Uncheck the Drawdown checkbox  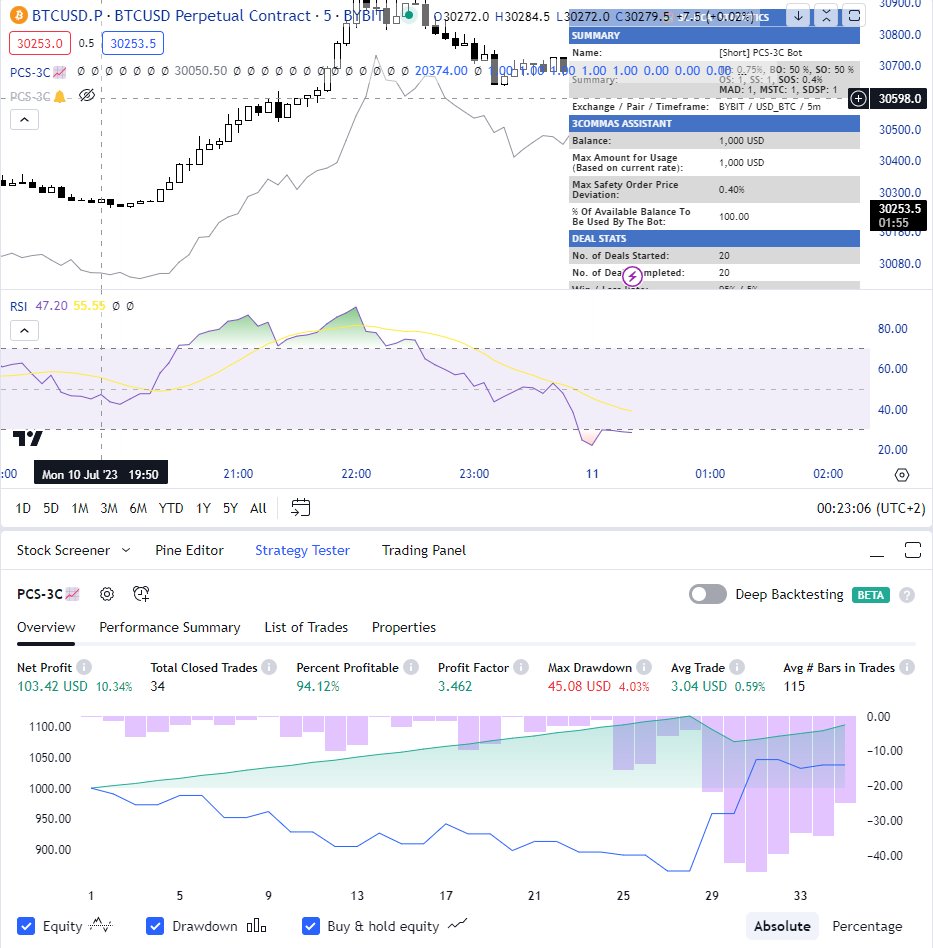(x=155, y=926)
